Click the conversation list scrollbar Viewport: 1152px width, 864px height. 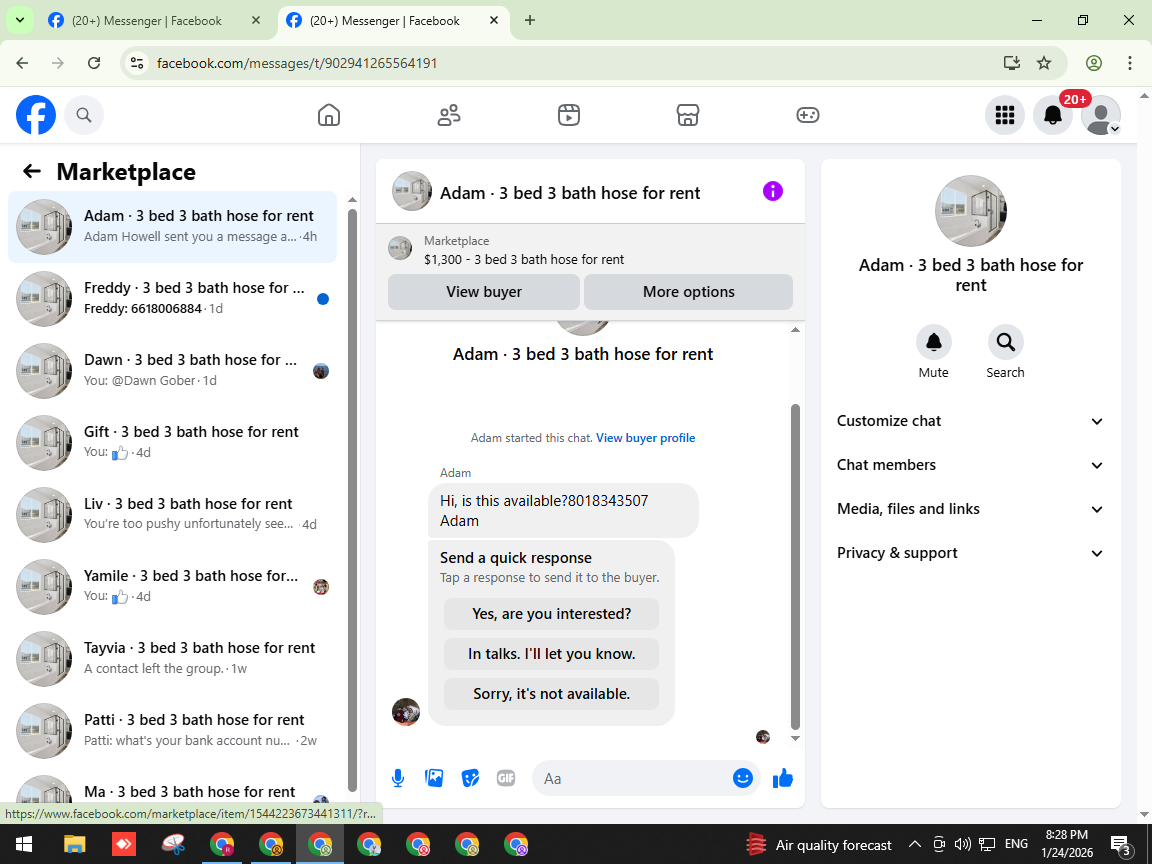[x=352, y=500]
